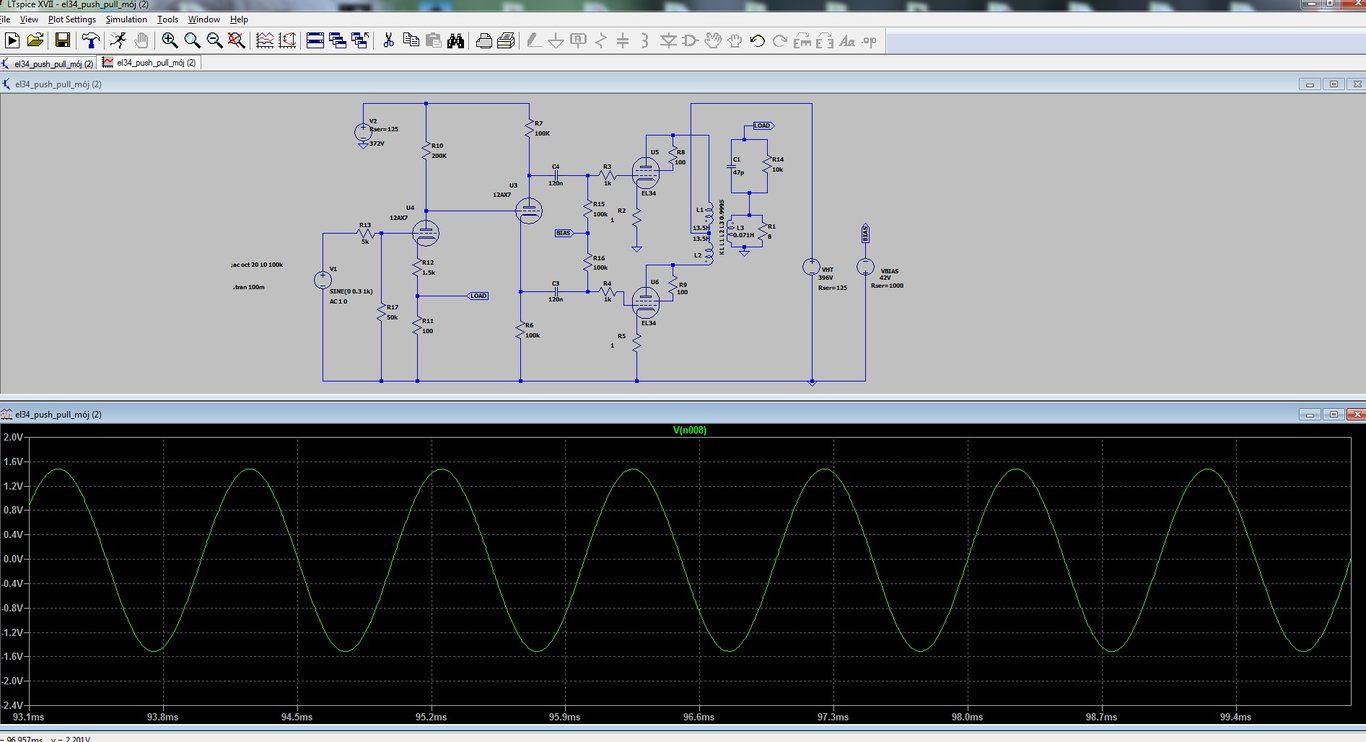Click the V(n008) trace label

point(691,430)
